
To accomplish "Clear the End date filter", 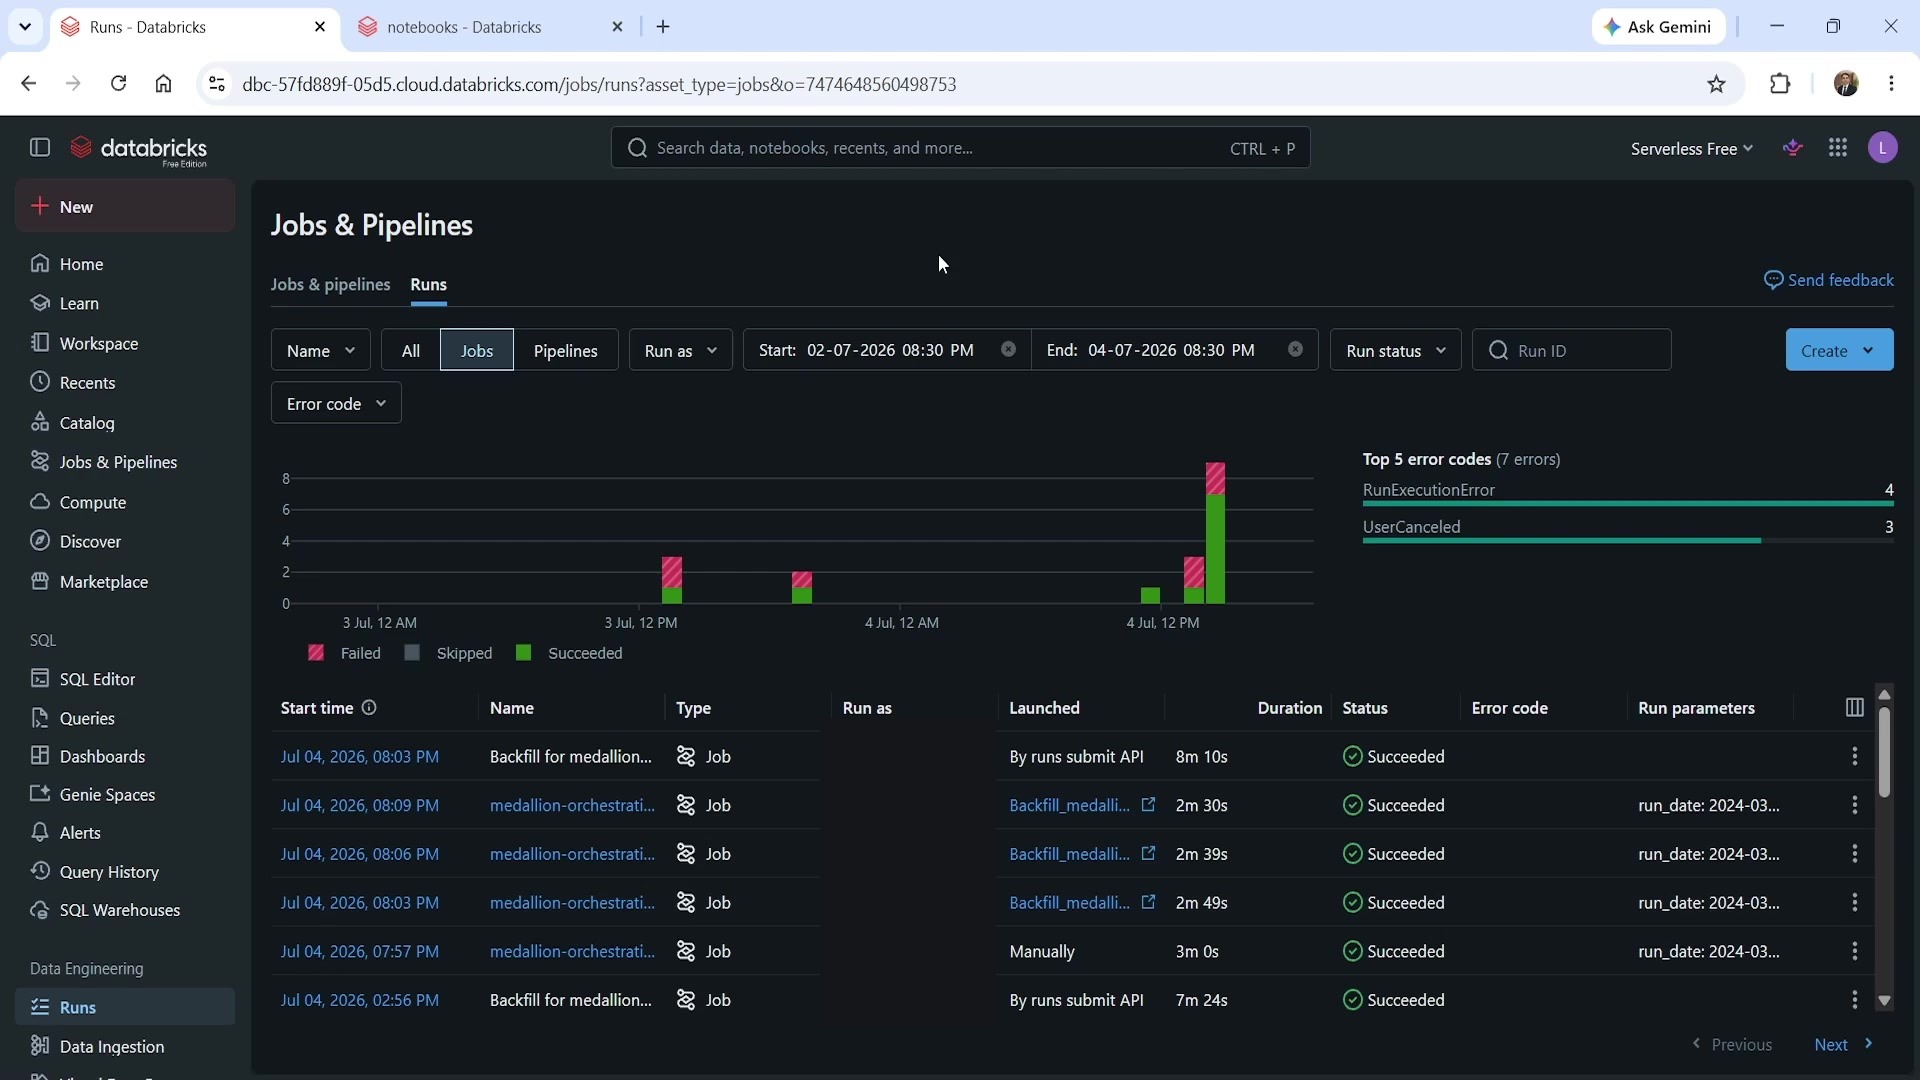I will click(1295, 350).
